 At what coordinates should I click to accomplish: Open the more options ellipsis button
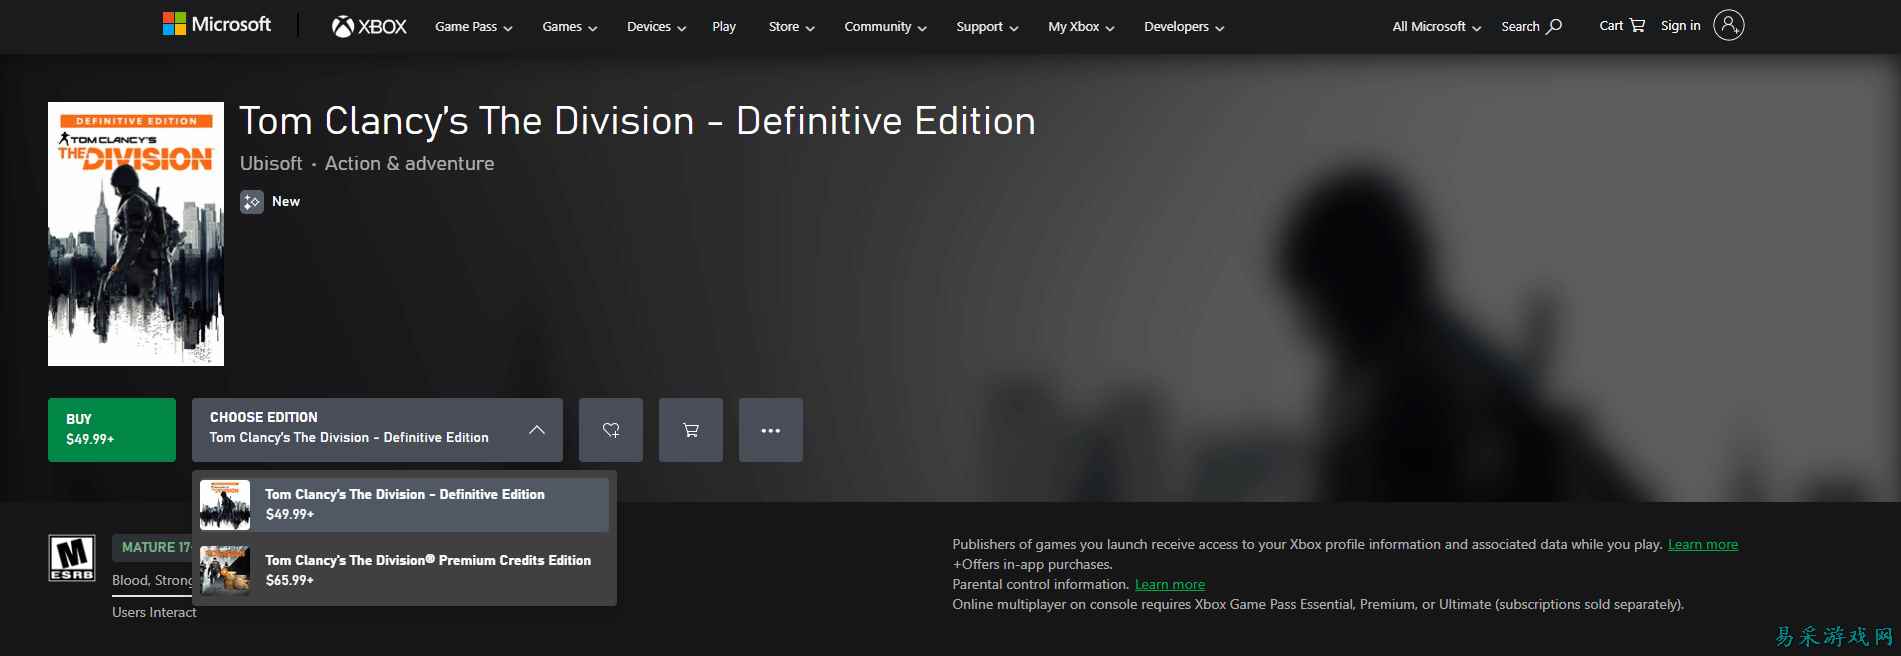tap(770, 430)
